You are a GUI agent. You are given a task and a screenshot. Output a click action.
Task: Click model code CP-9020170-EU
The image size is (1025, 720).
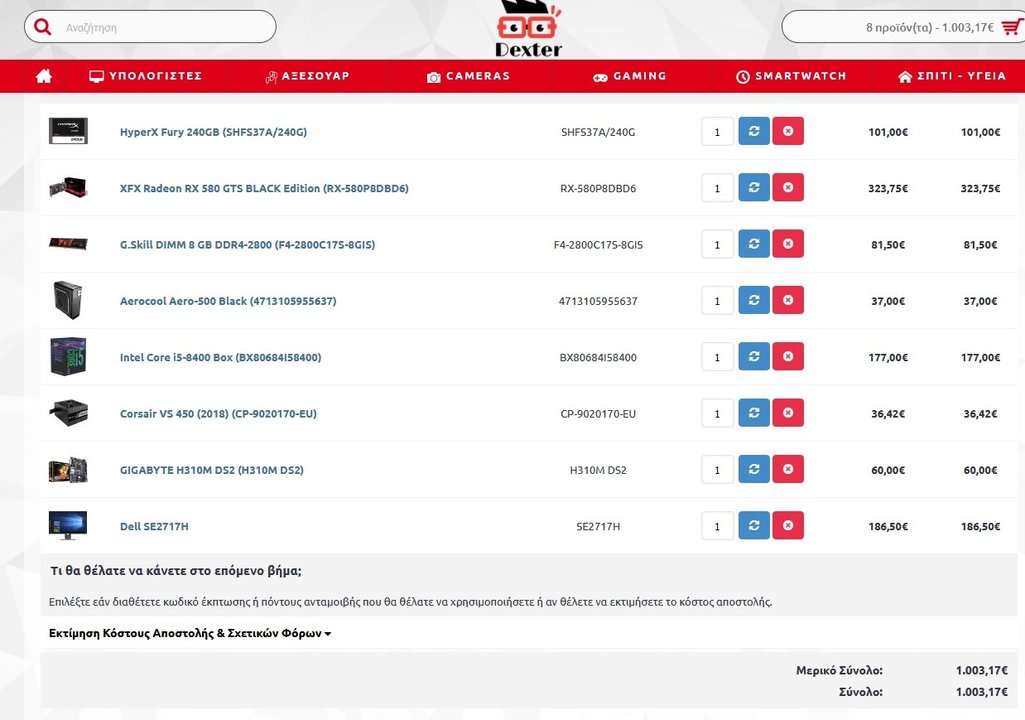(598, 413)
